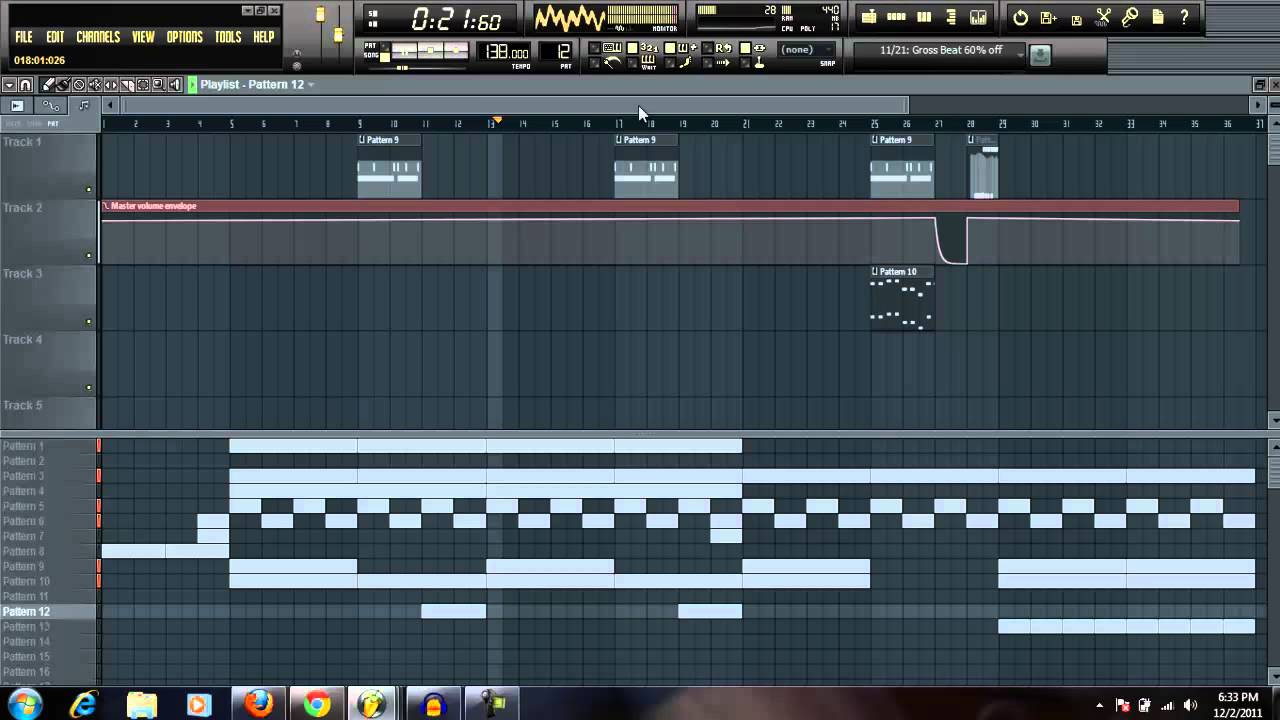Switch playlist to automation clips focus tab
The image size is (1280, 720).
50,105
